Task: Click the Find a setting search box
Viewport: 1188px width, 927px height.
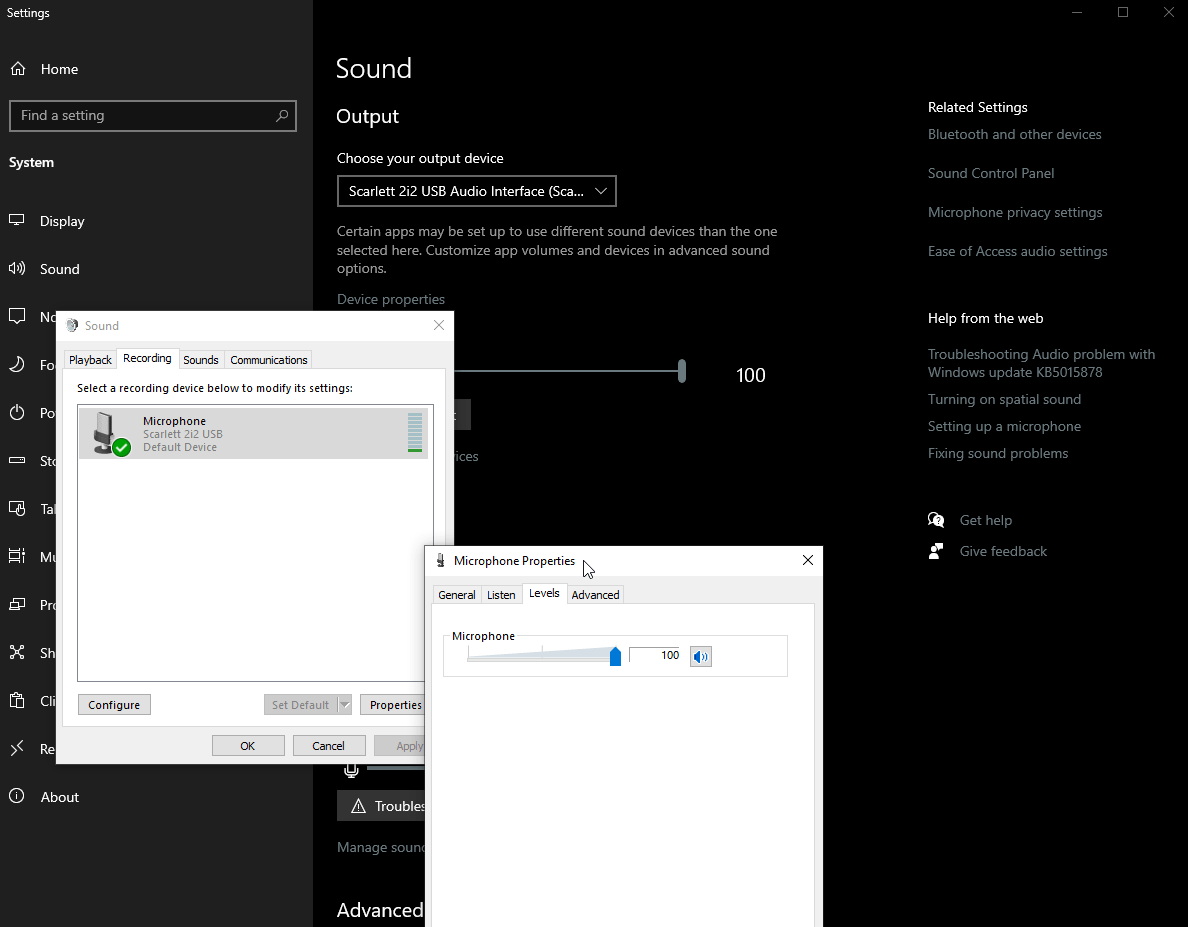Action: coord(152,116)
